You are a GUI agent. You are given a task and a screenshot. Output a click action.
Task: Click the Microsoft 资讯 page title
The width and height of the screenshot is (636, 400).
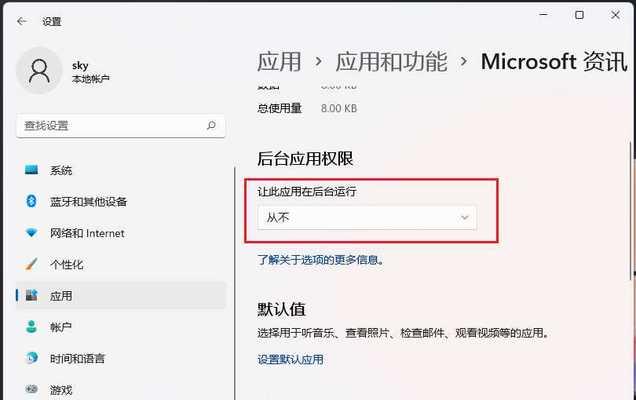coord(554,62)
